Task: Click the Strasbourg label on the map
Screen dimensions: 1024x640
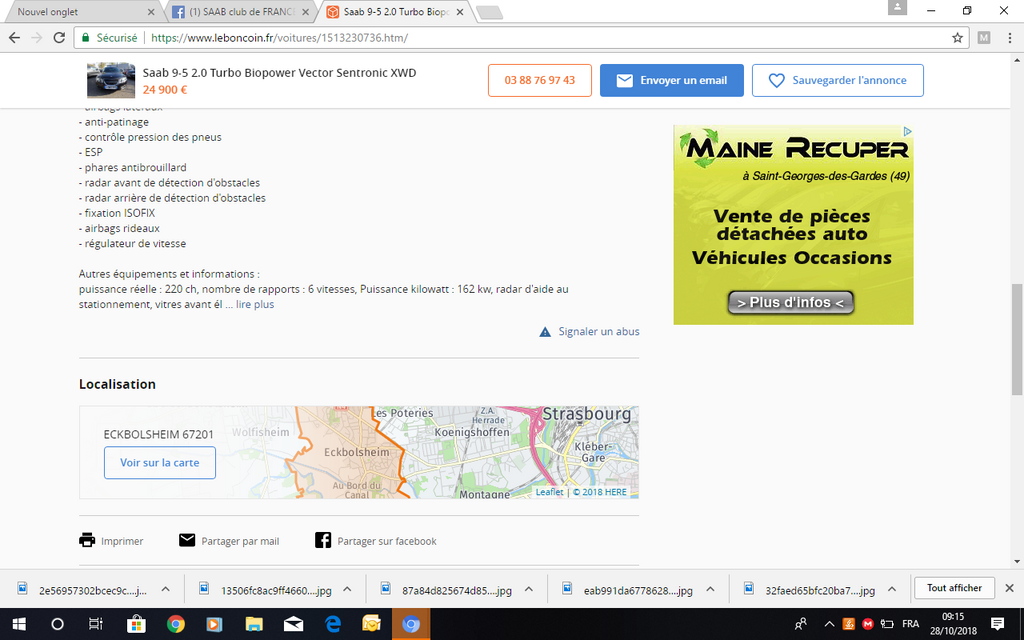Action: coord(586,414)
